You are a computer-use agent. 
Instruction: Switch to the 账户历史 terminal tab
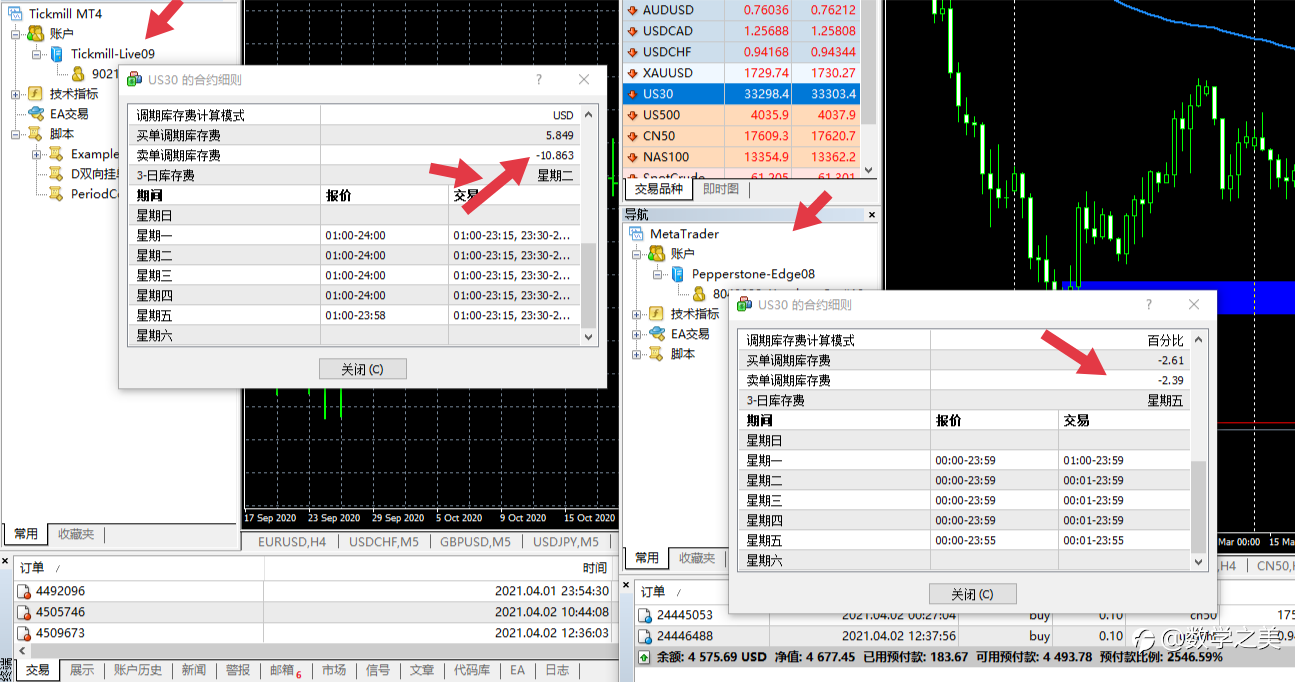click(138, 670)
